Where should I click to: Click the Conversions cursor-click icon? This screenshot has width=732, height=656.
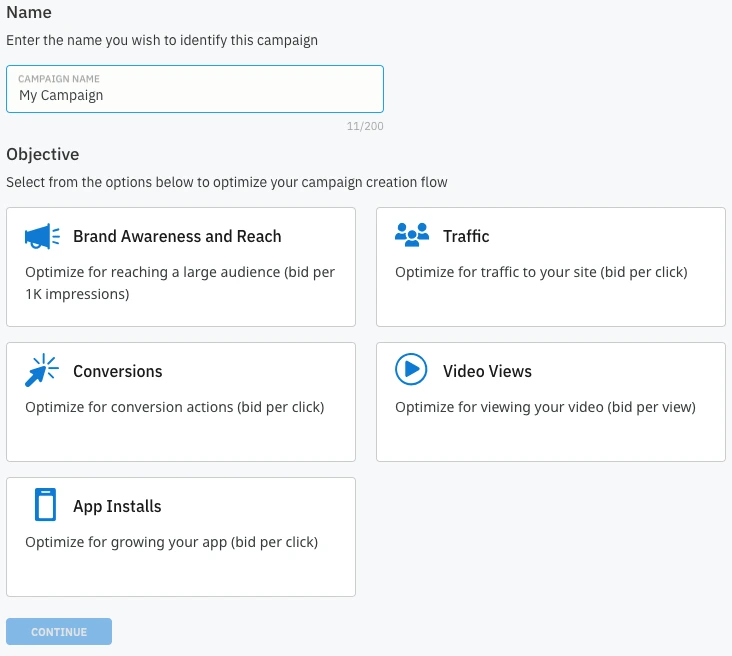pyautogui.click(x=42, y=371)
